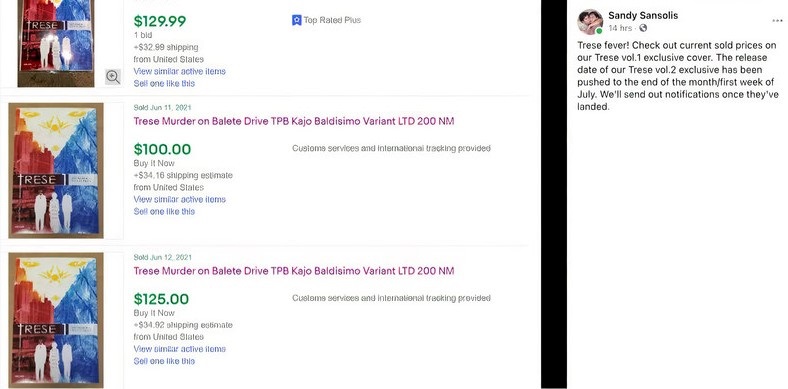Open the $125.00 Trese Murder on Balete Drive listing title
The width and height of the screenshot is (788, 389).
pyautogui.click(x=293, y=271)
